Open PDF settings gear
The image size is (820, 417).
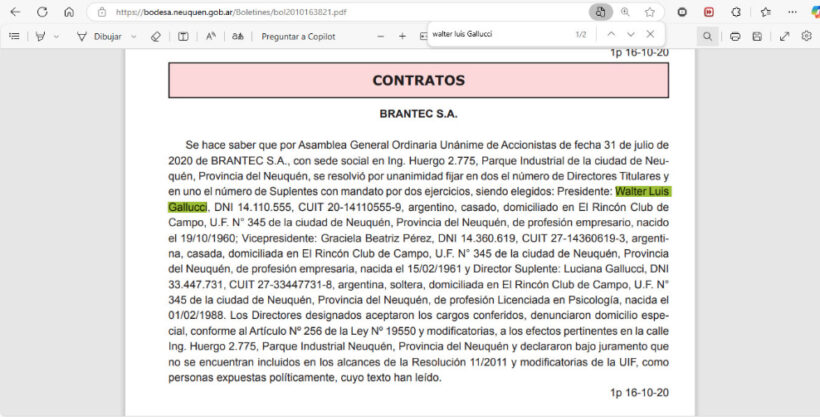coord(806,36)
